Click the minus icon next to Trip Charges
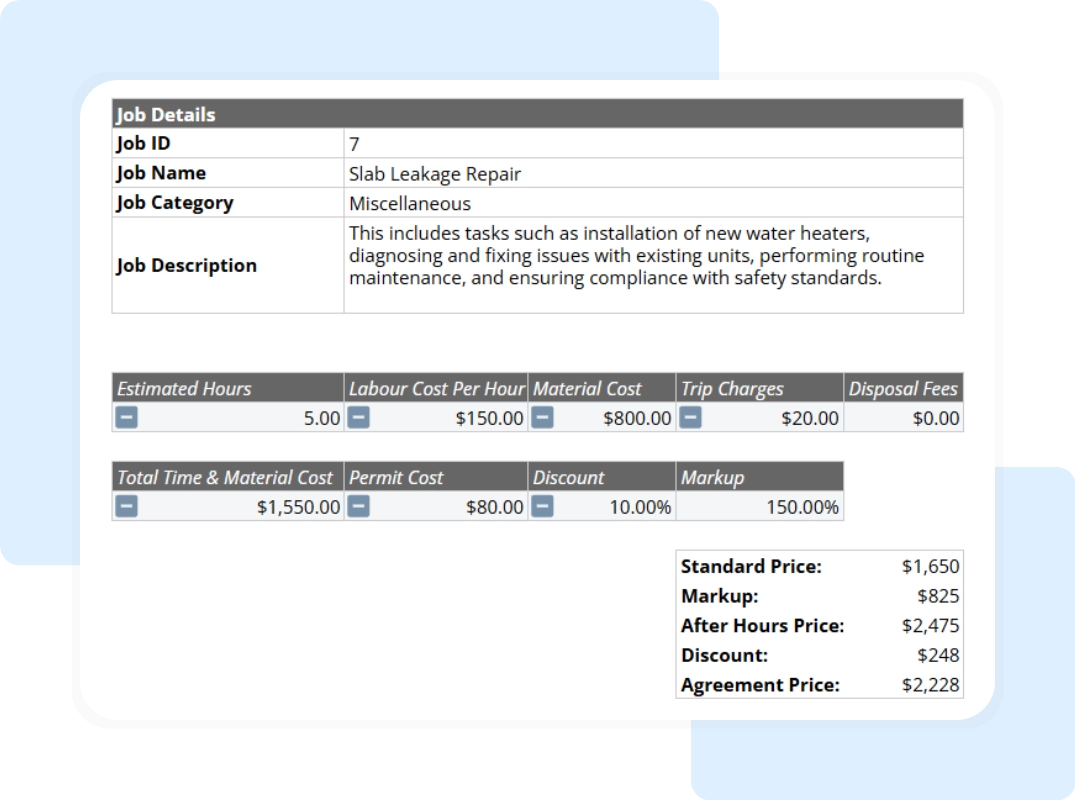The height and width of the screenshot is (800, 1075). pyautogui.click(x=689, y=418)
